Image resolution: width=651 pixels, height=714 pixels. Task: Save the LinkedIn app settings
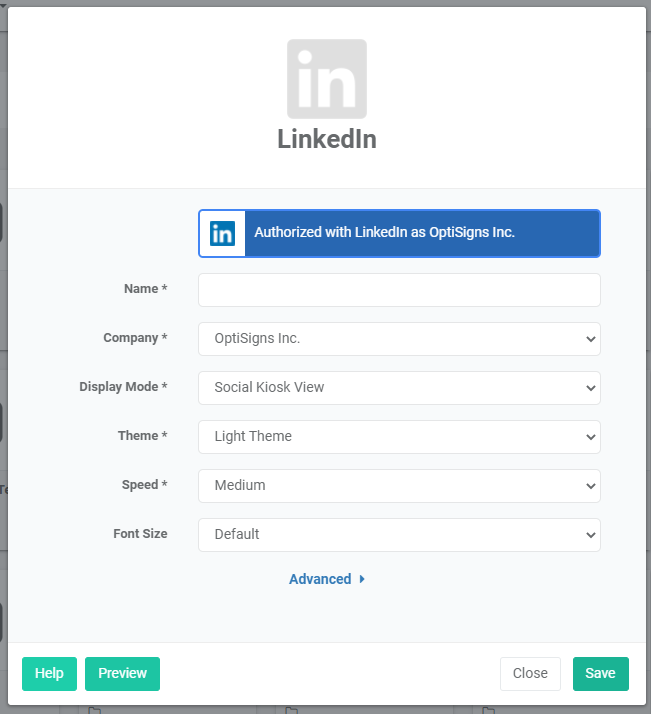600,674
